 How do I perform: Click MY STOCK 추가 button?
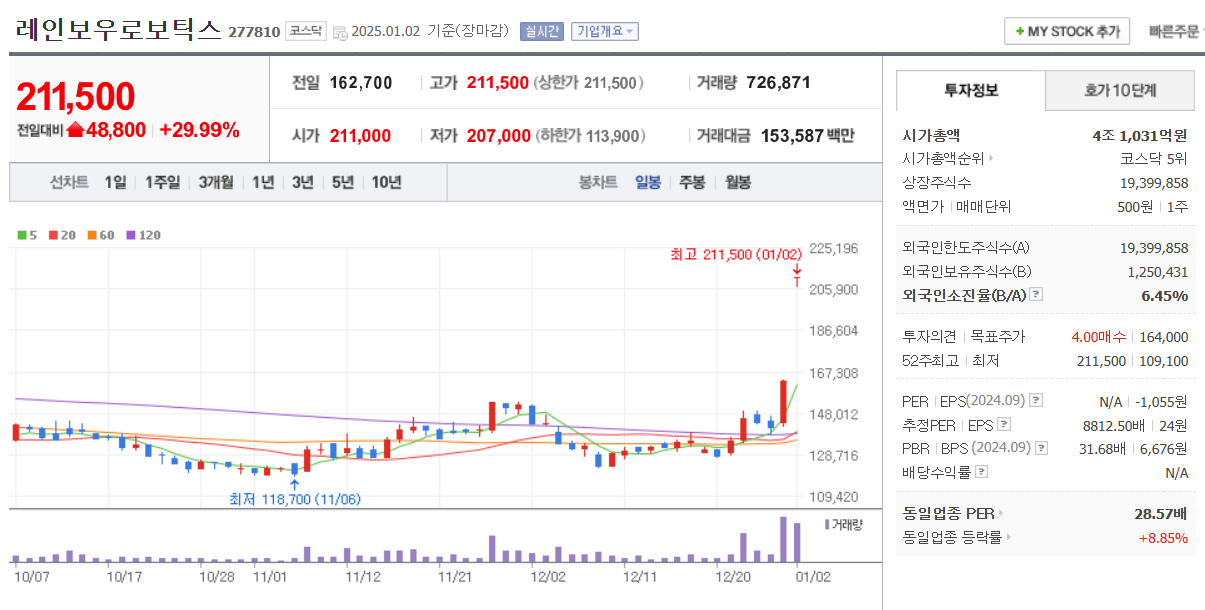[x=1067, y=31]
